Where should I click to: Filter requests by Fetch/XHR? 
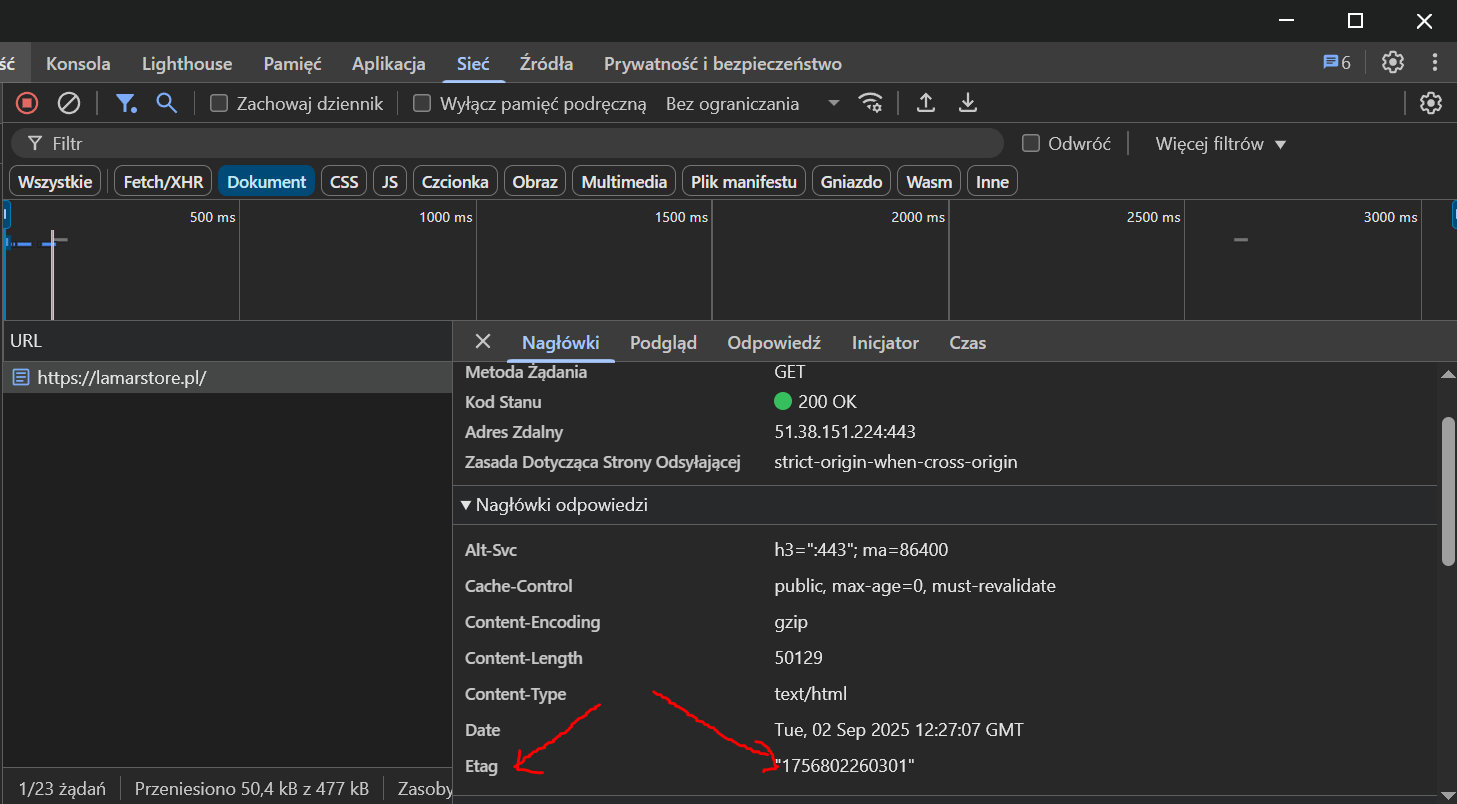click(163, 182)
